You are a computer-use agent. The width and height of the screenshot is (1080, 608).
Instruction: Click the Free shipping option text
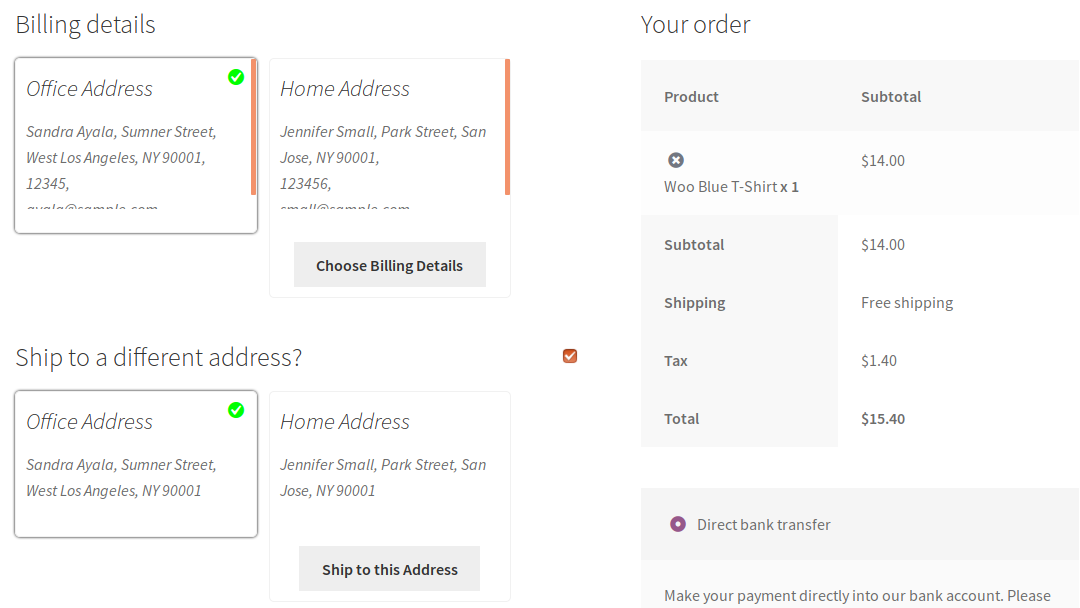[x=907, y=303]
